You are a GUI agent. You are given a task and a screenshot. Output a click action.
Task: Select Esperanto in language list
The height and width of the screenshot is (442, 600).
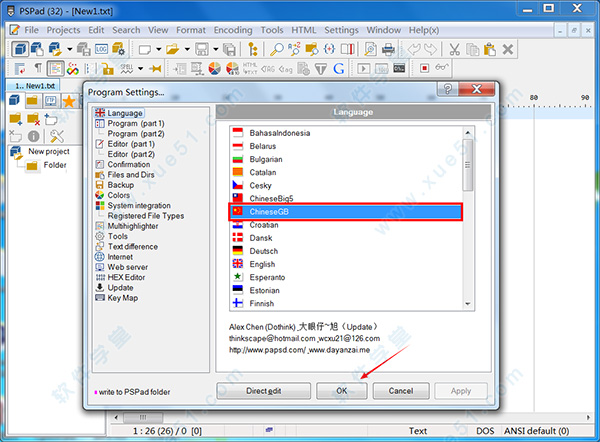click(x=267, y=277)
